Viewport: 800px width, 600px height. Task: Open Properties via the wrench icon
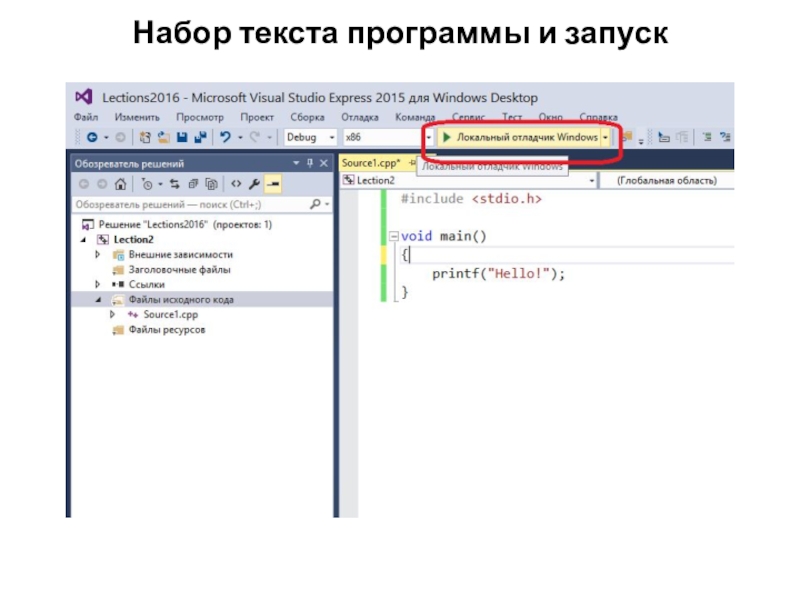[254, 184]
